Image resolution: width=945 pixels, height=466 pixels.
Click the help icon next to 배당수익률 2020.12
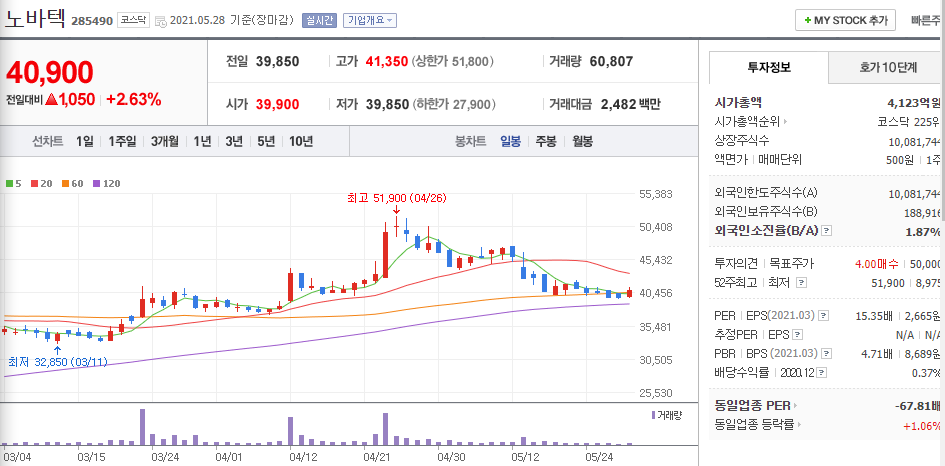(822, 373)
